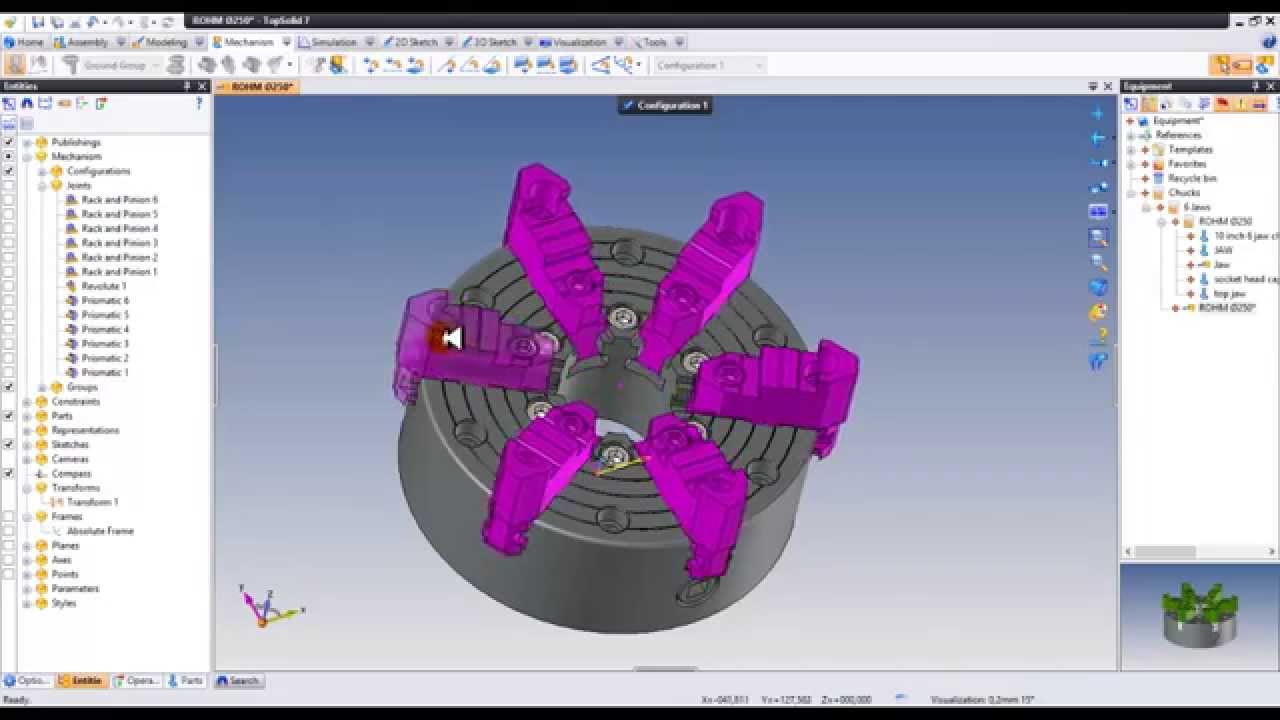
Task: Click the pin icon of the Entities panel
Action: click(x=187, y=87)
